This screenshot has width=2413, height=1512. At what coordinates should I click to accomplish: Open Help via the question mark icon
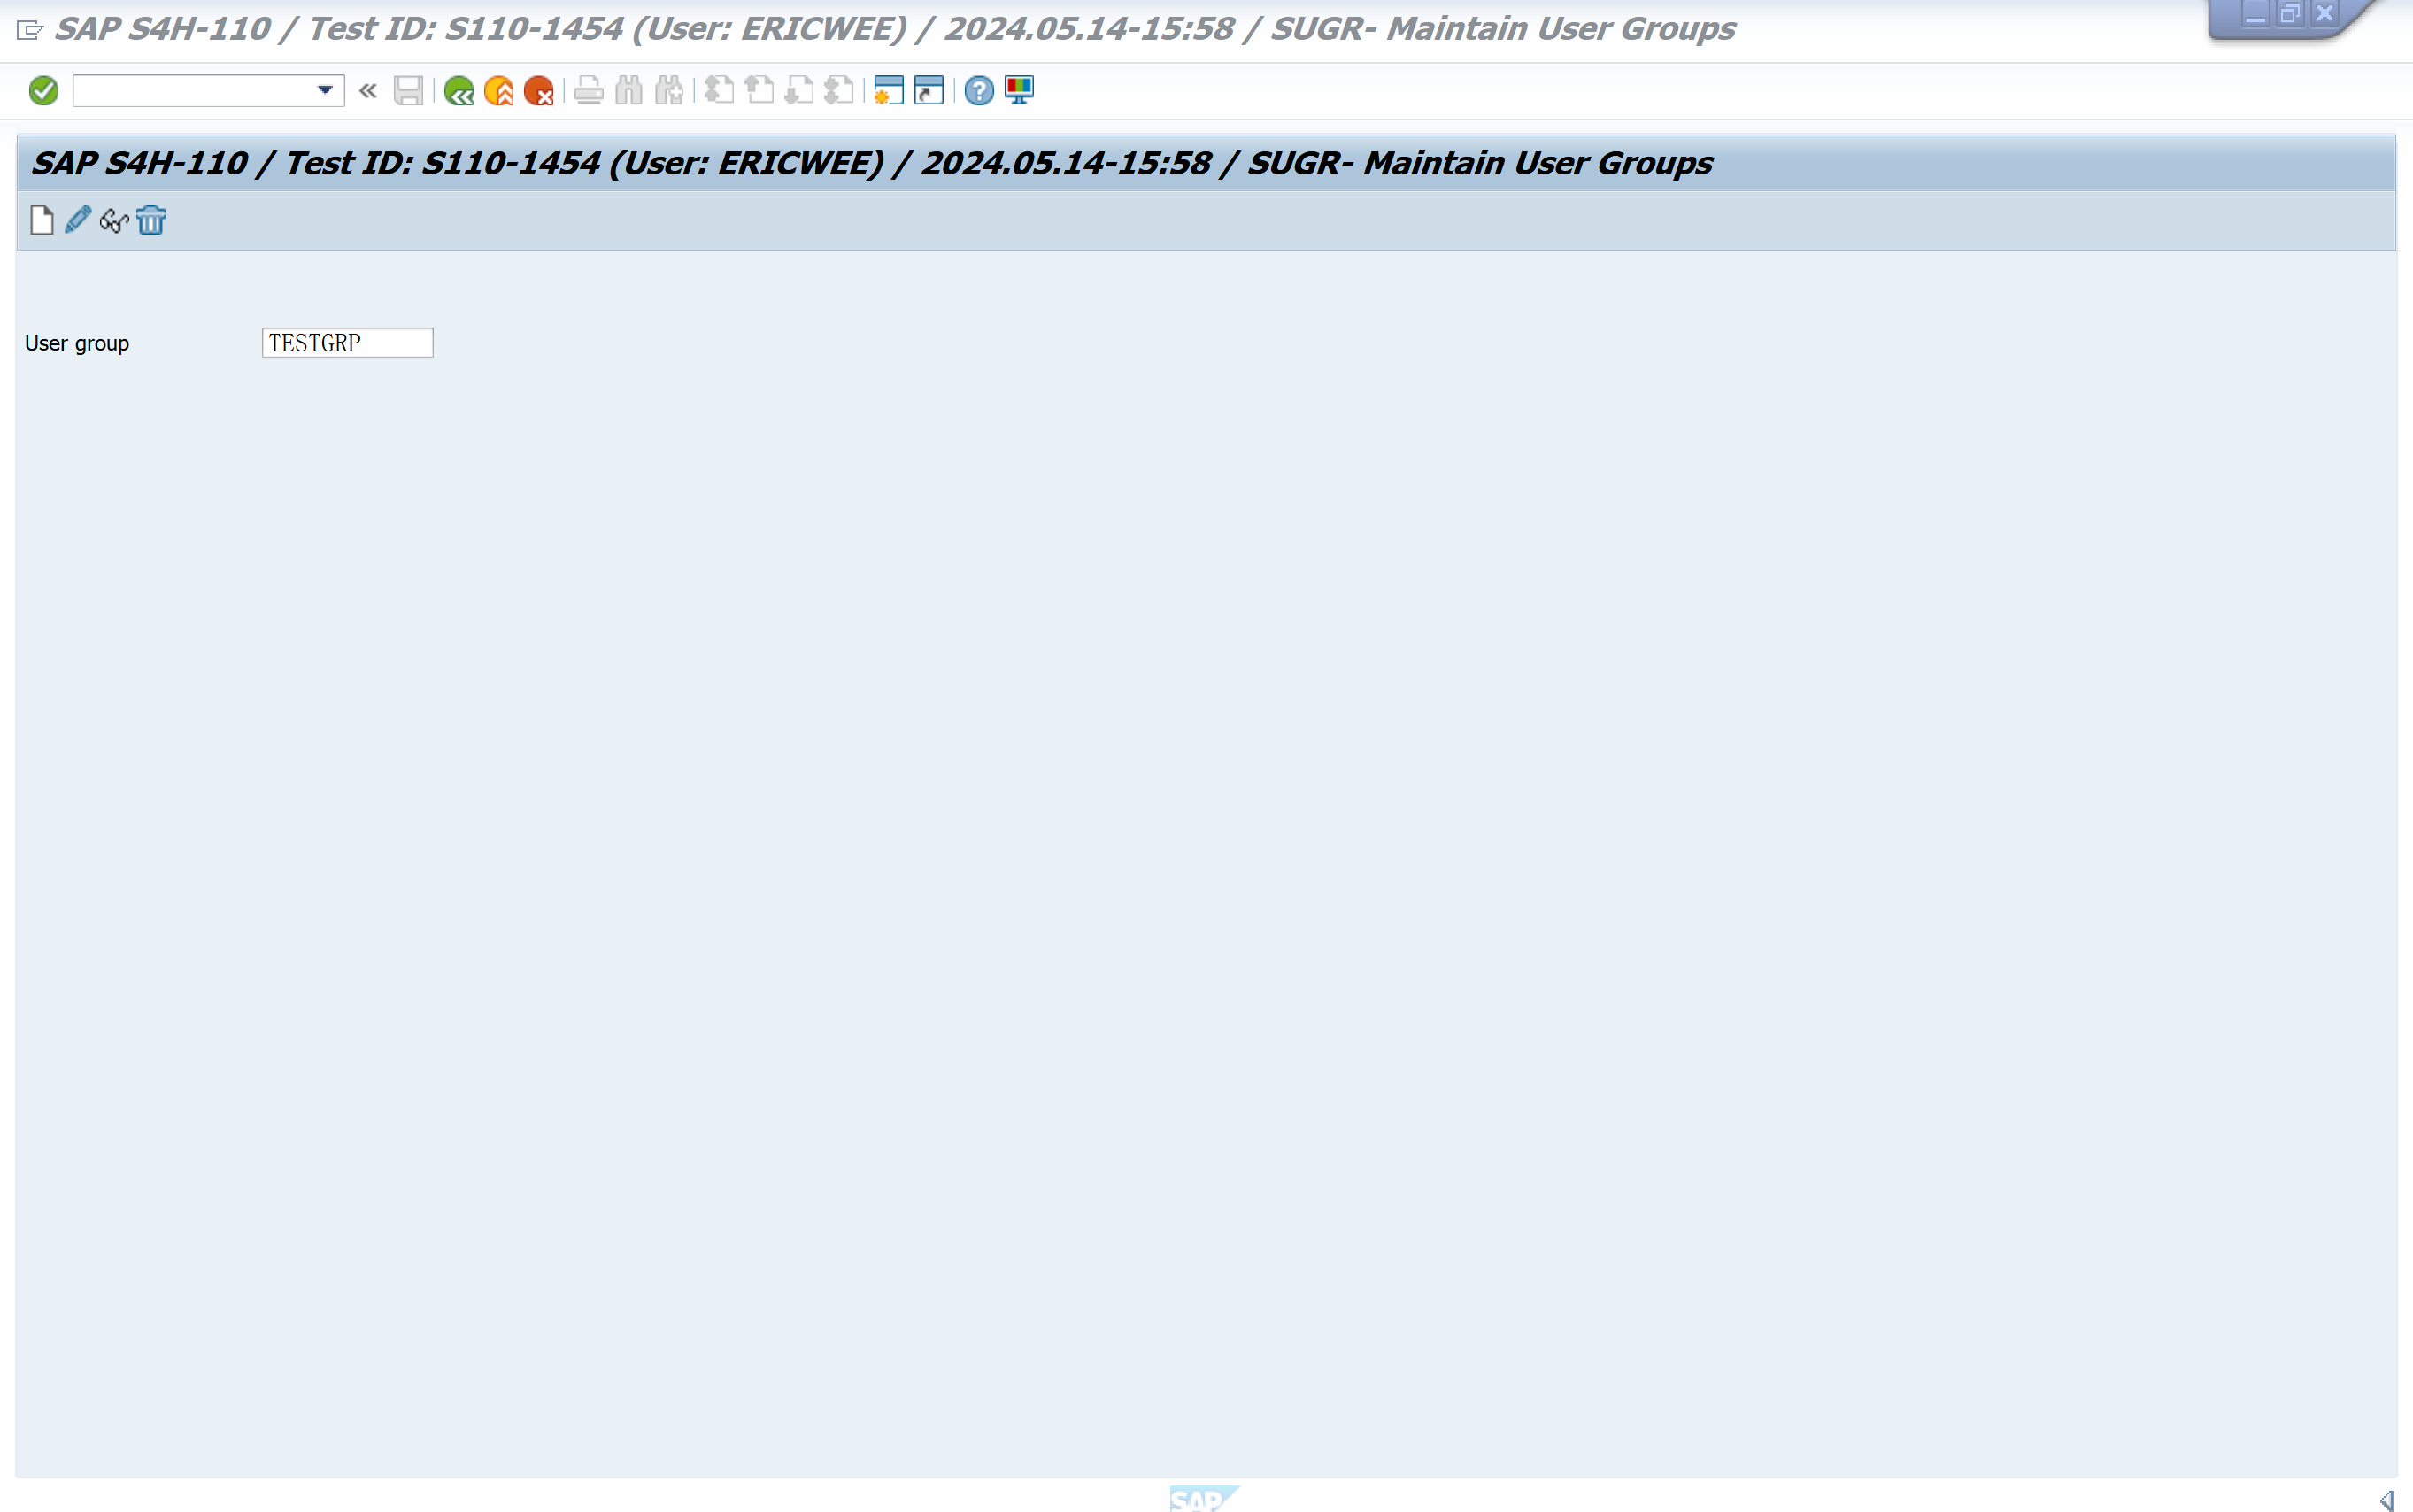coord(979,91)
